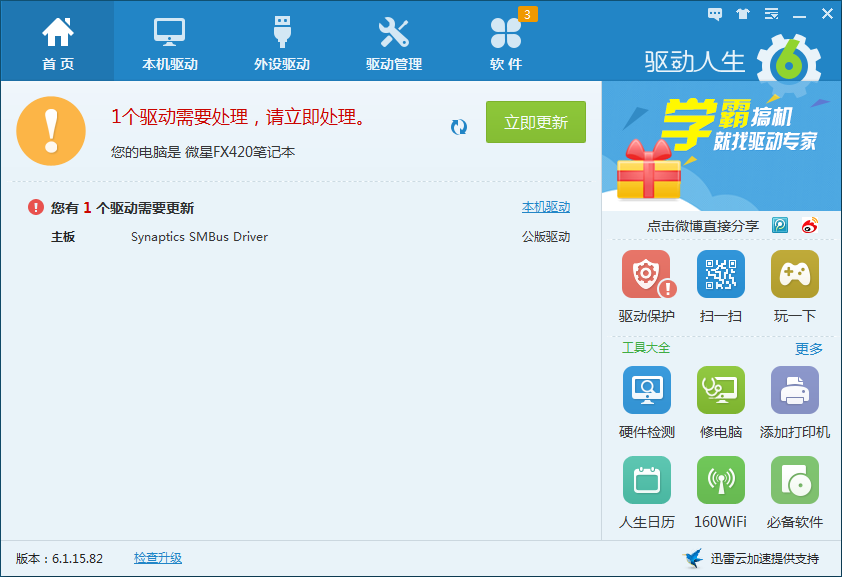The height and width of the screenshot is (577, 842).
Task: Share via the Sina Weibo icon
Action: click(x=809, y=225)
